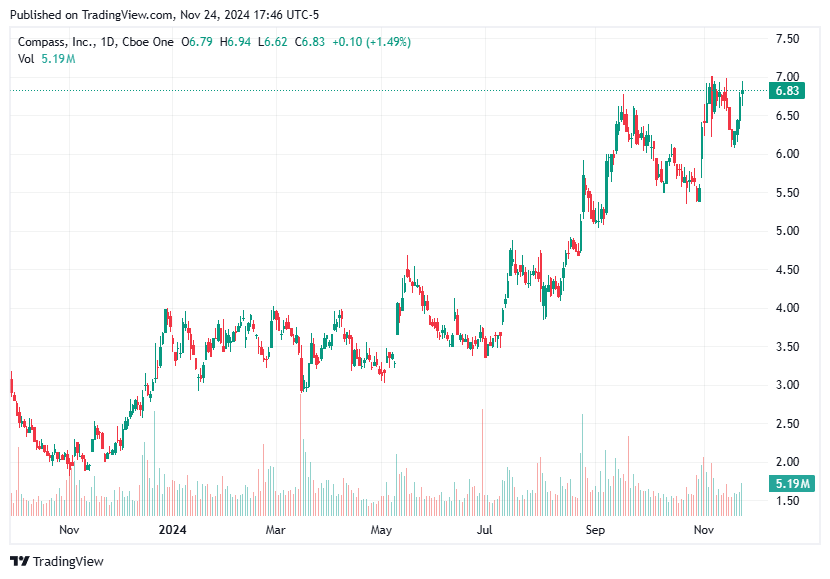Click the 'Published on TradingView.com' header text
The image size is (830, 579).
coord(92,15)
